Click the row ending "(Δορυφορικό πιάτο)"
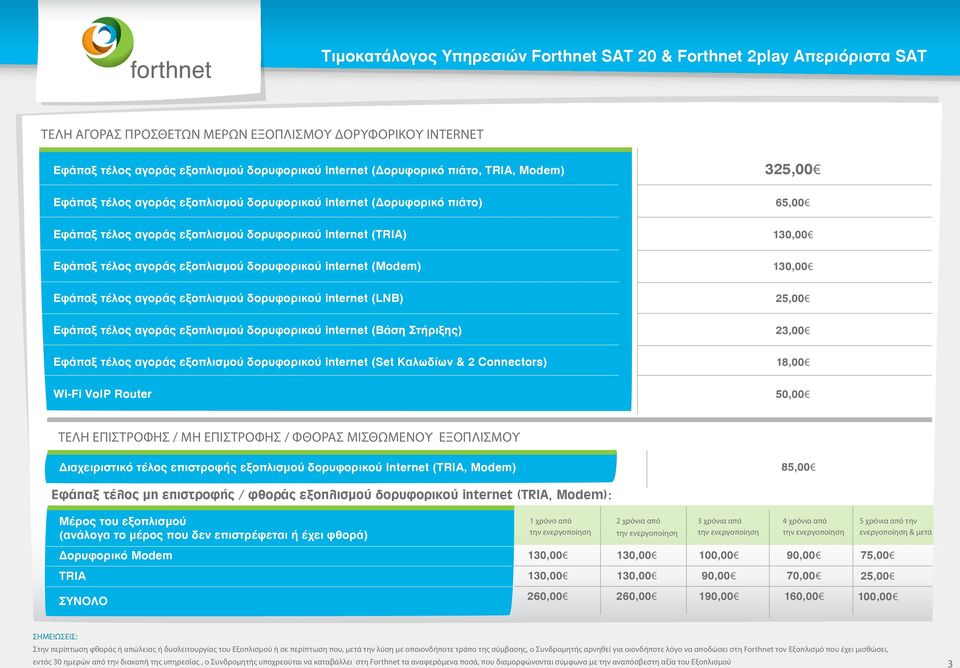 (x=335, y=202)
